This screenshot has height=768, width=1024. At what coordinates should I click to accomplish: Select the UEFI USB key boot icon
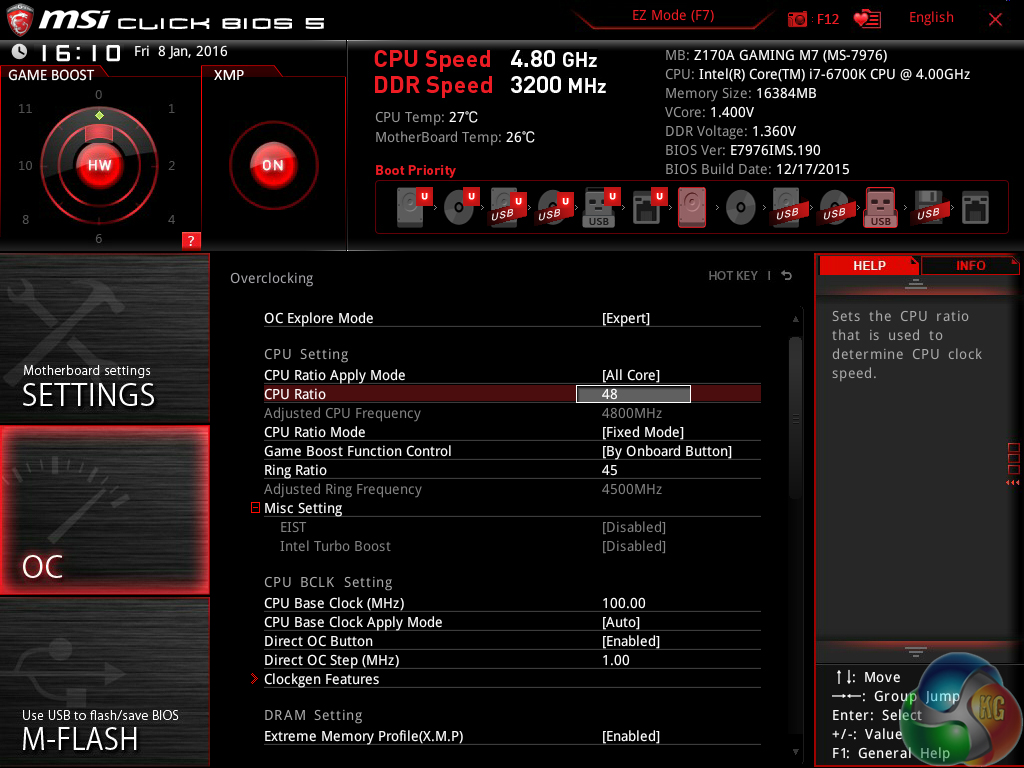click(601, 207)
